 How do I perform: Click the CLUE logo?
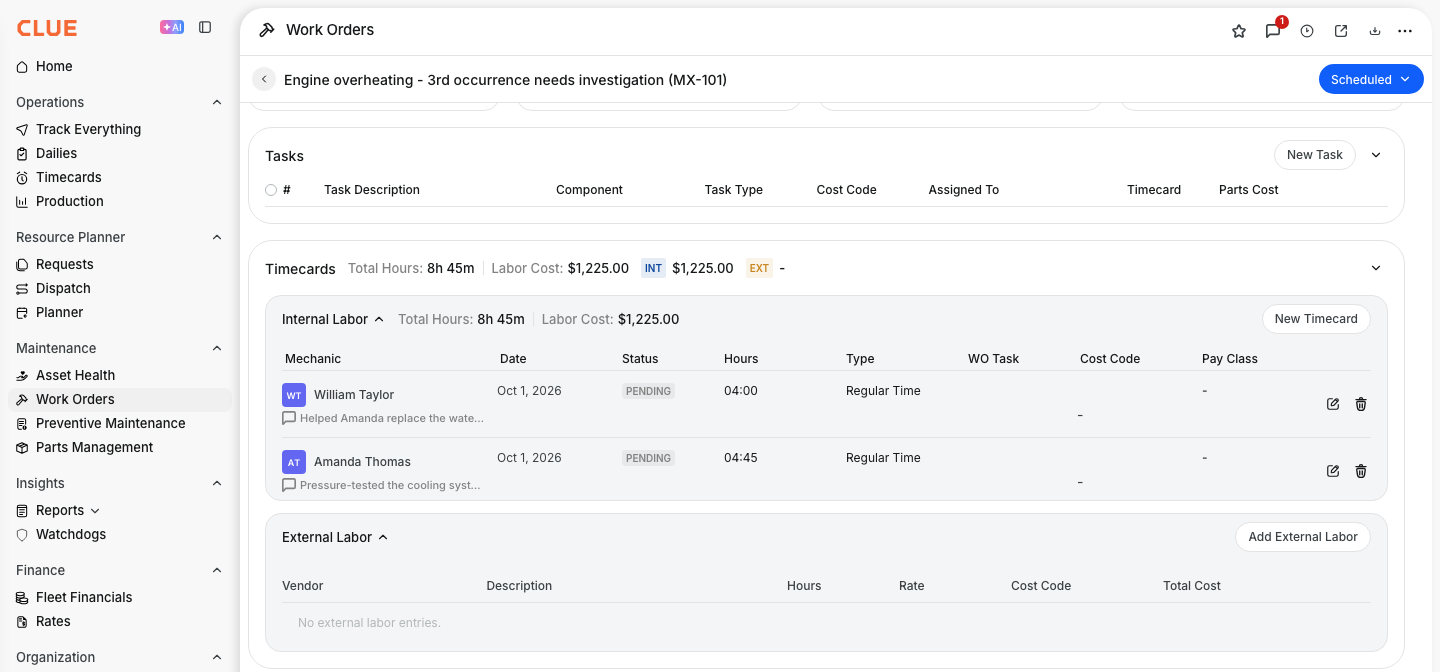click(47, 28)
